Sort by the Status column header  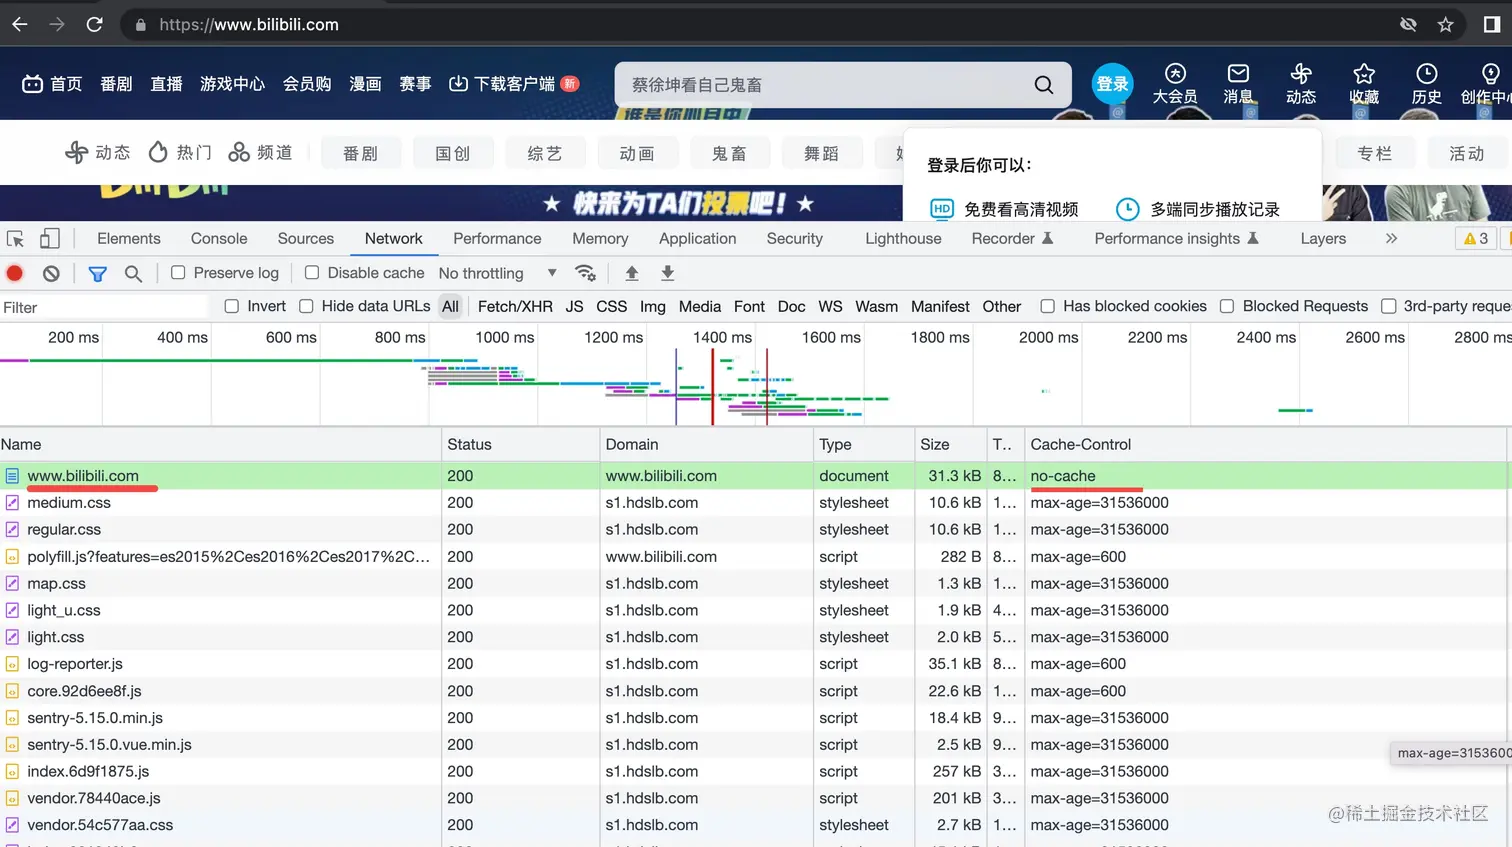click(x=520, y=444)
